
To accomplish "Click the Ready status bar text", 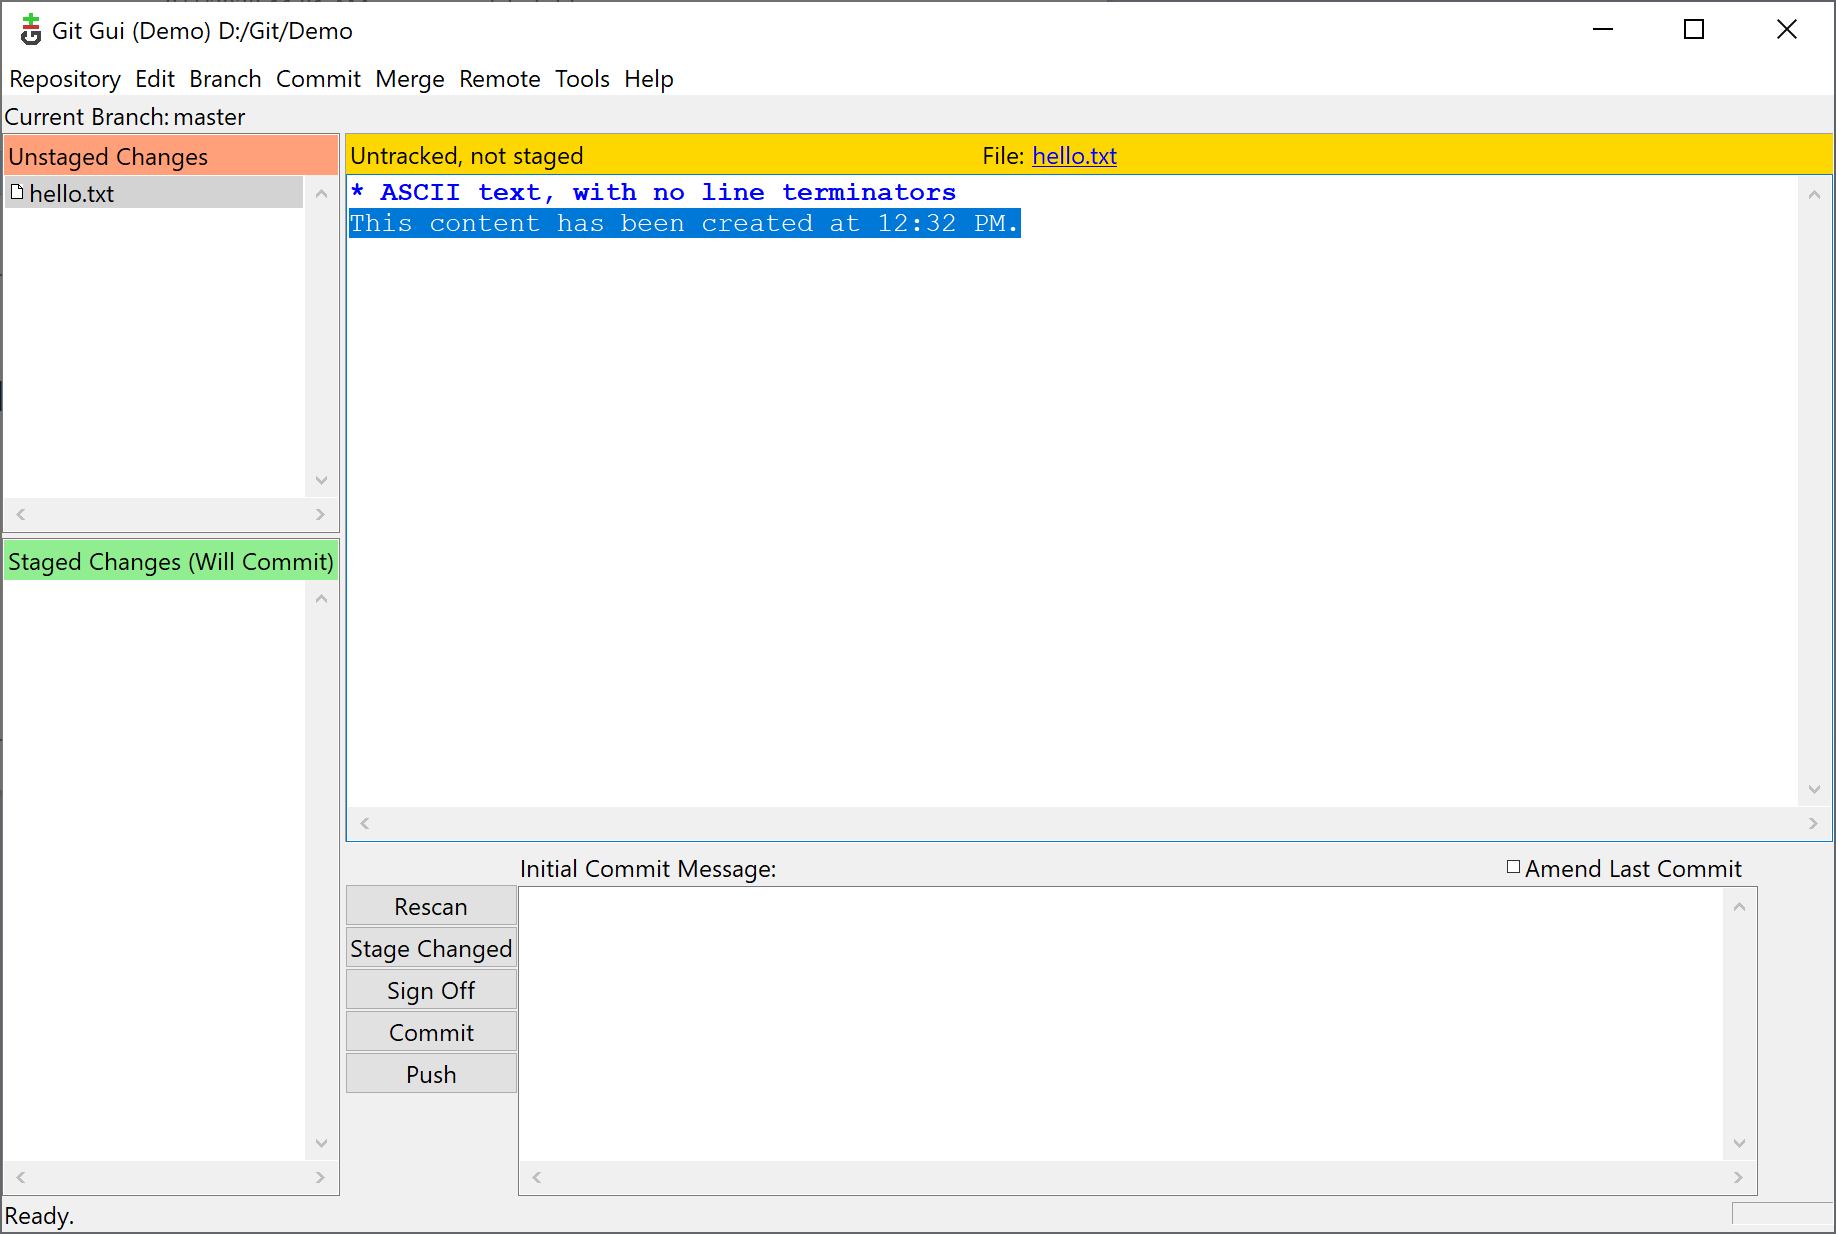I will (x=39, y=1216).
